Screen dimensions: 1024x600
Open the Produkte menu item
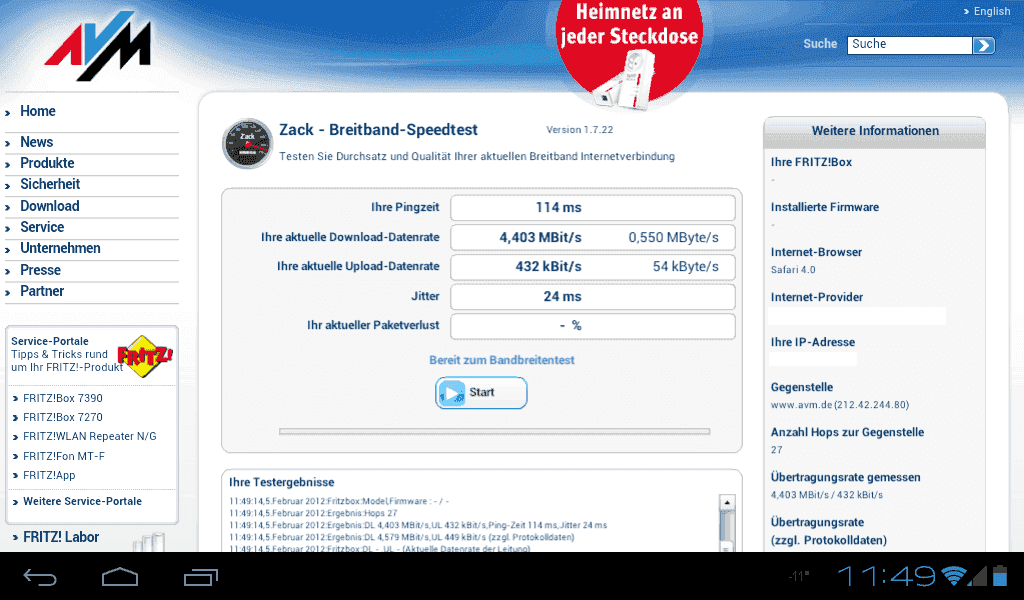47,163
